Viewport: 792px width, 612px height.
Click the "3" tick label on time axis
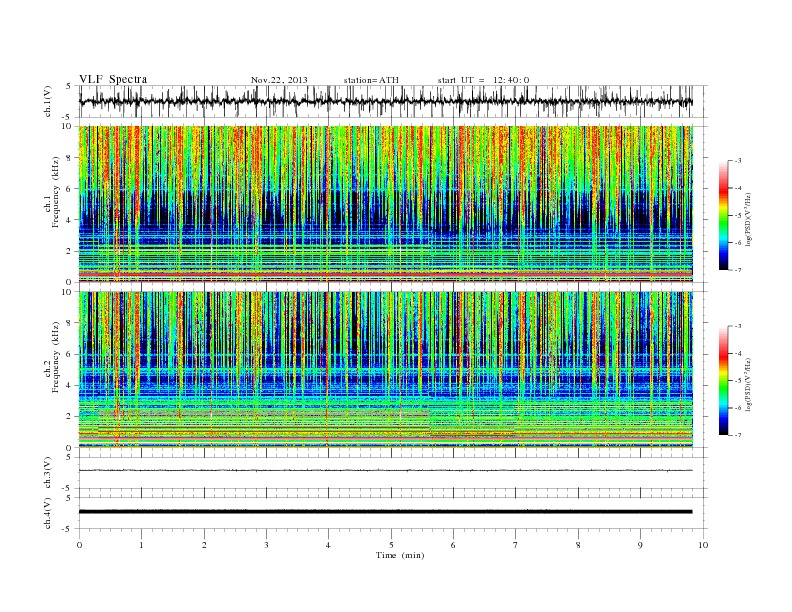coord(267,545)
